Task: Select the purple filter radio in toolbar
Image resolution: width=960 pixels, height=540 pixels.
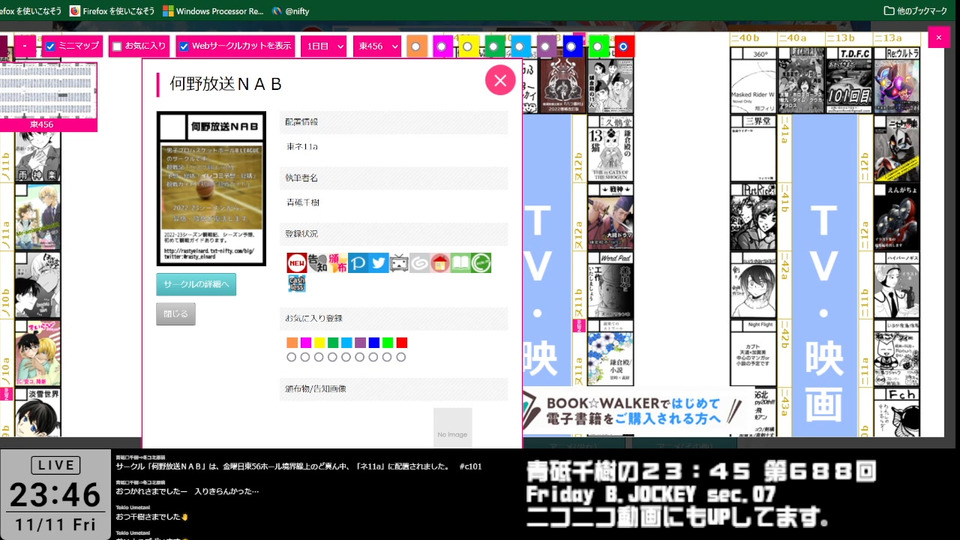Action: pyautogui.click(x=546, y=47)
